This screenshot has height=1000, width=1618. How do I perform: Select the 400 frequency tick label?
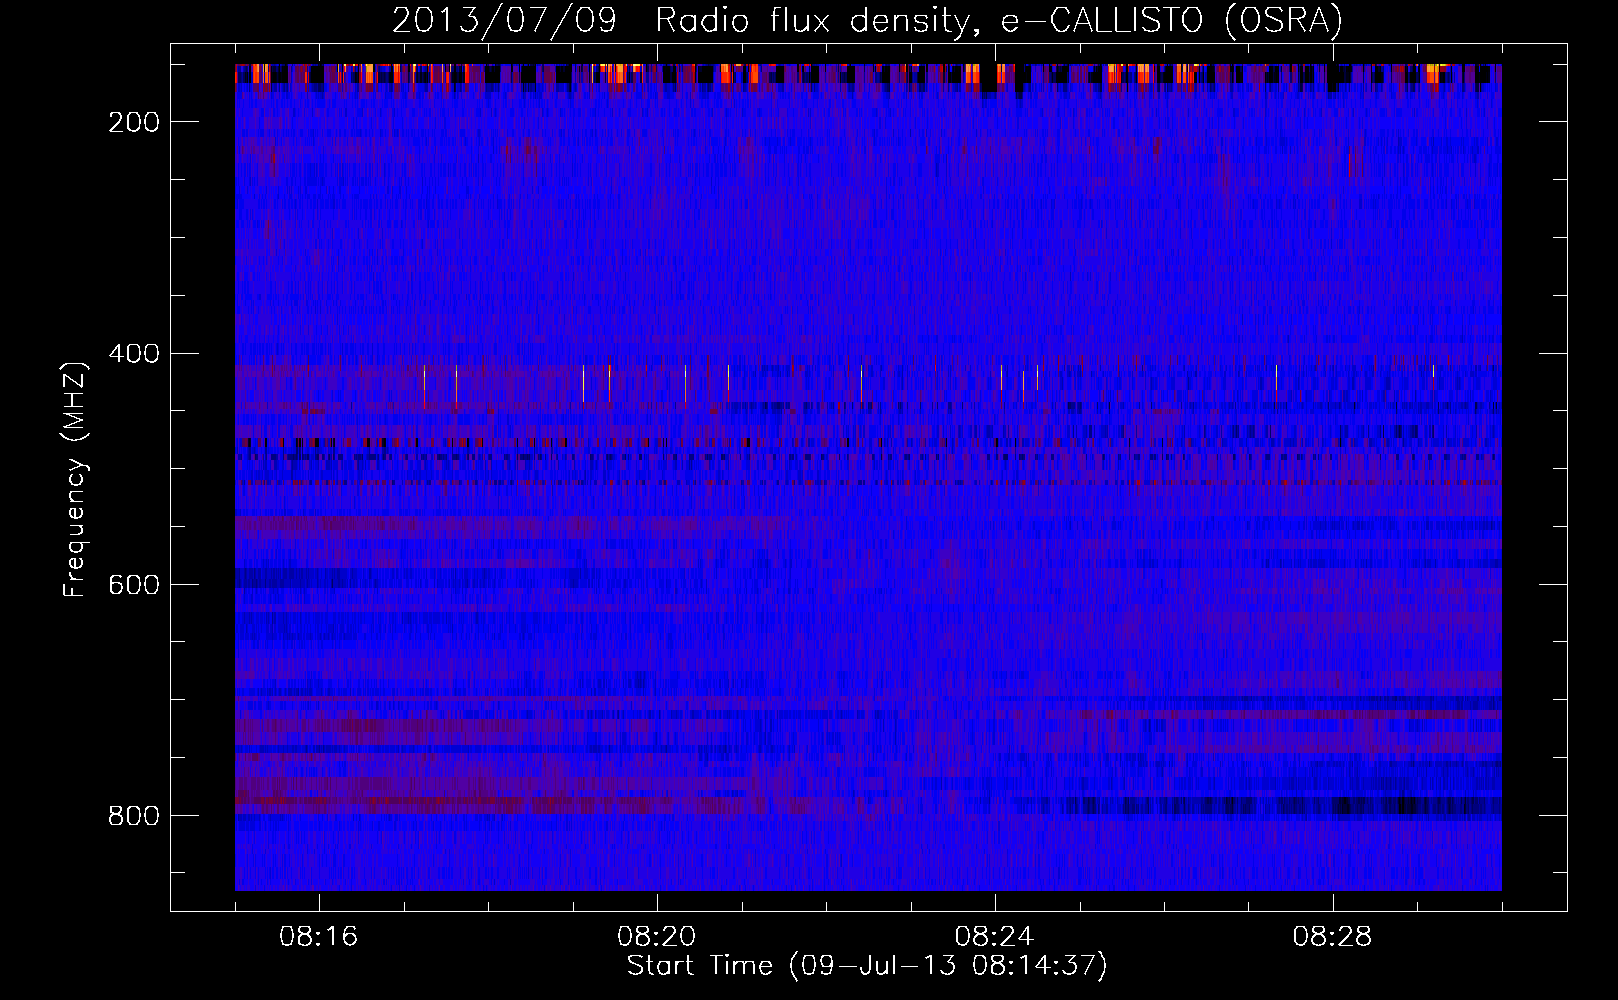[134, 354]
